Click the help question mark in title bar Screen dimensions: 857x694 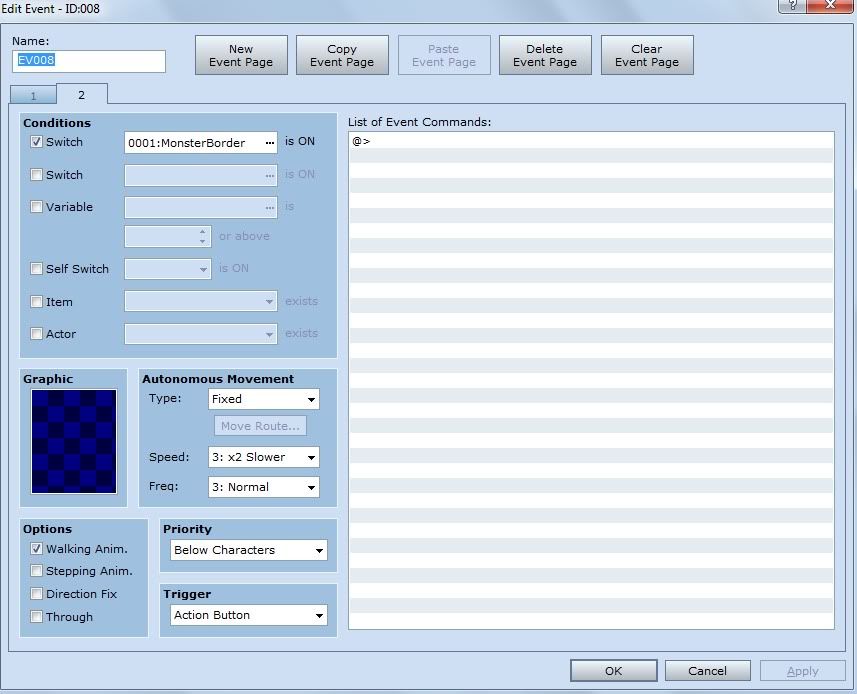[x=790, y=6]
